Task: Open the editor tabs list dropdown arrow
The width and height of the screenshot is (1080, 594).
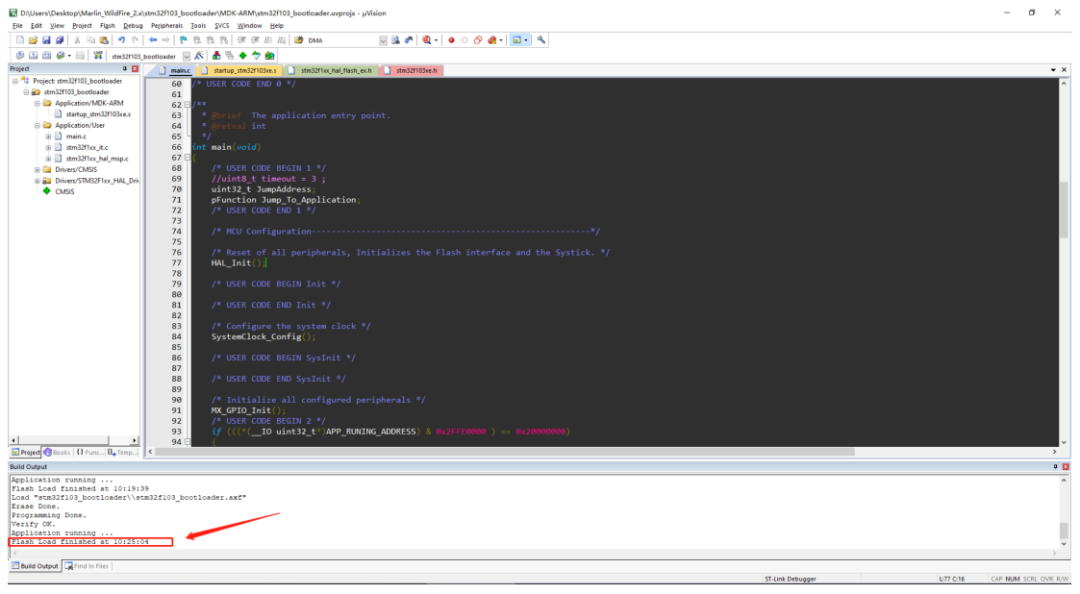Action: click(x=1053, y=70)
